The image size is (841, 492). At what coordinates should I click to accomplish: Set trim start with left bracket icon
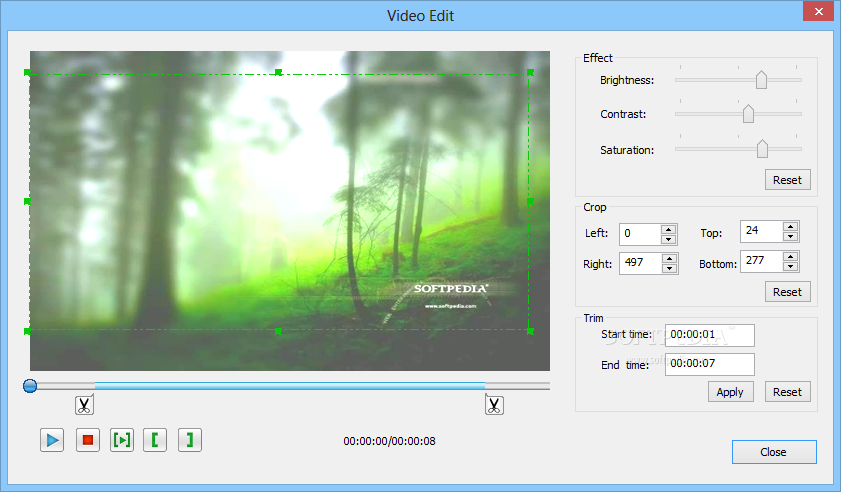click(x=155, y=440)
